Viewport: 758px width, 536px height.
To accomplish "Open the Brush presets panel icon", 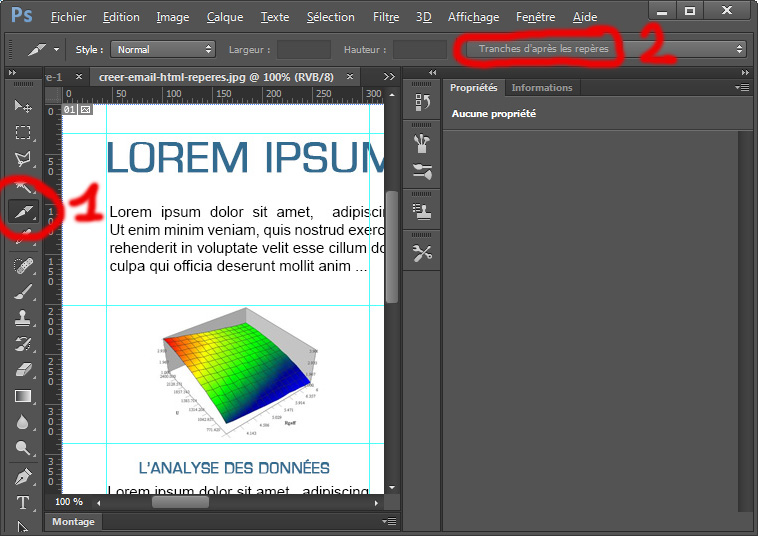I will pos(422,143).
